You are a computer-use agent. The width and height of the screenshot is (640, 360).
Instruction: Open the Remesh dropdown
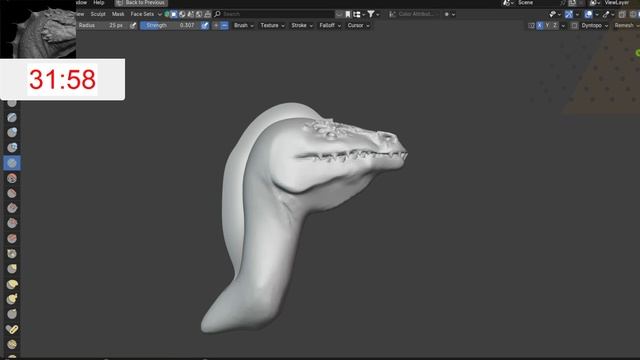tap(626, 25)
